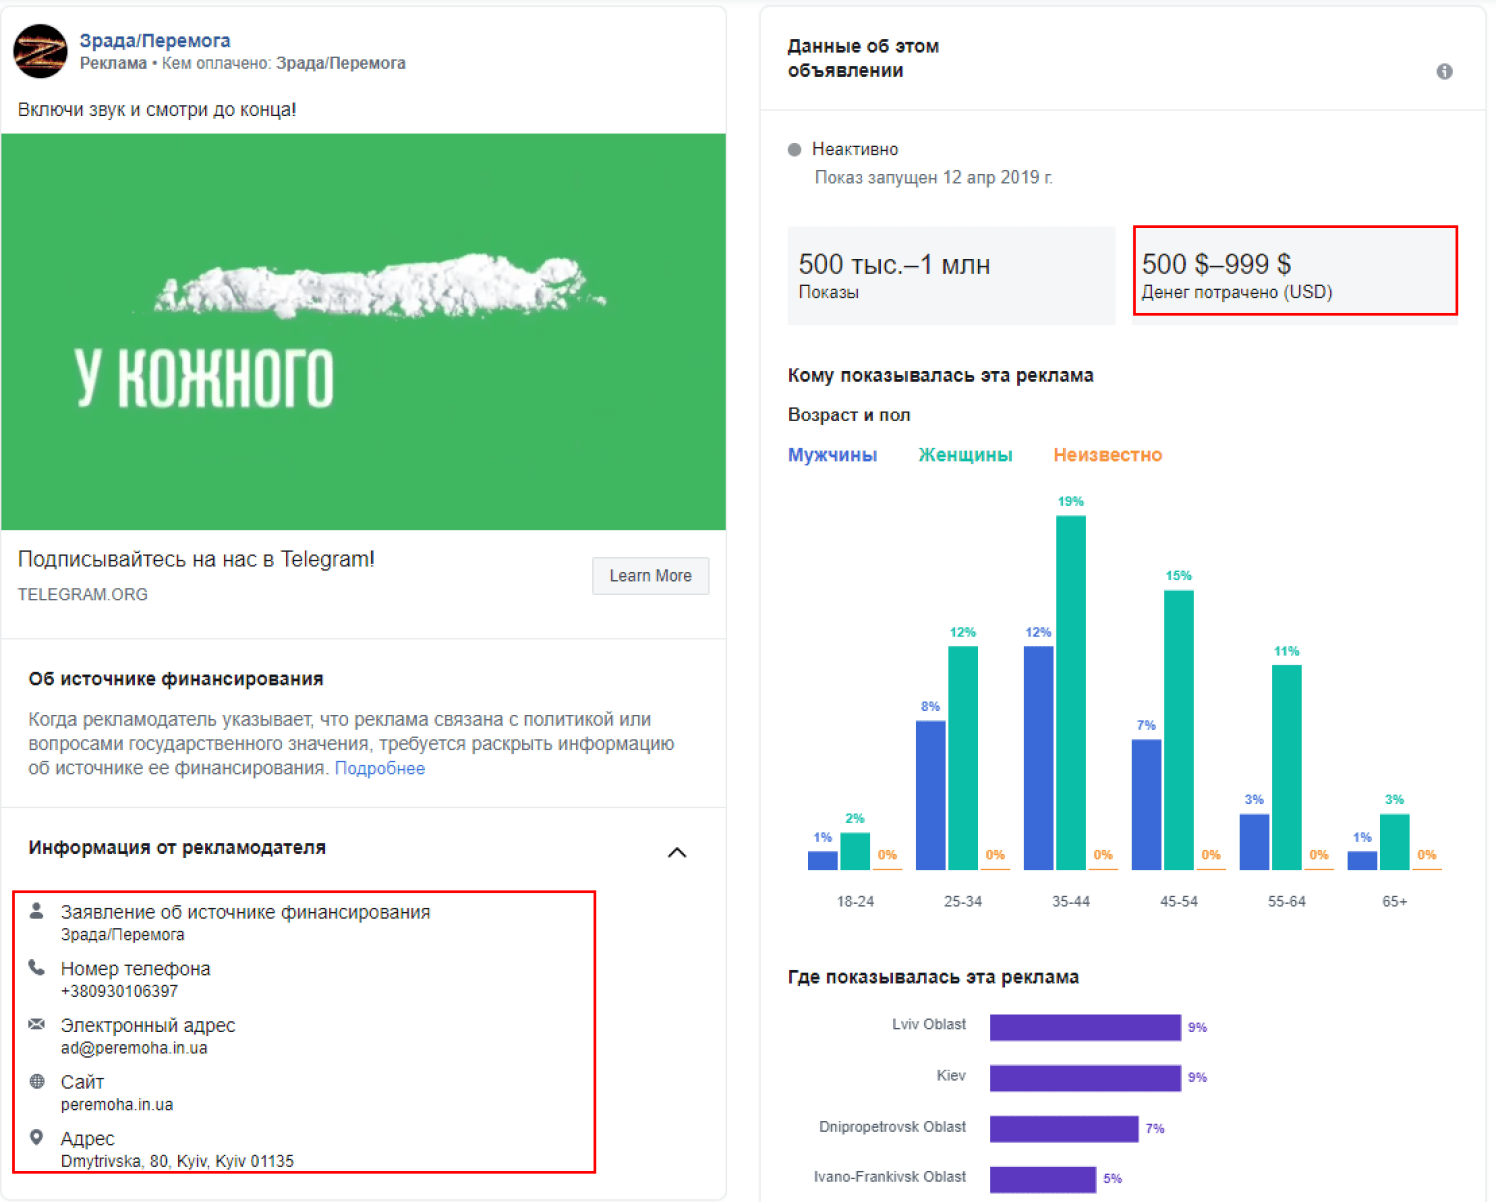Click the Learn More button
The height and width of the screenshot is (1202, 1496).
(x=650, y=576)
